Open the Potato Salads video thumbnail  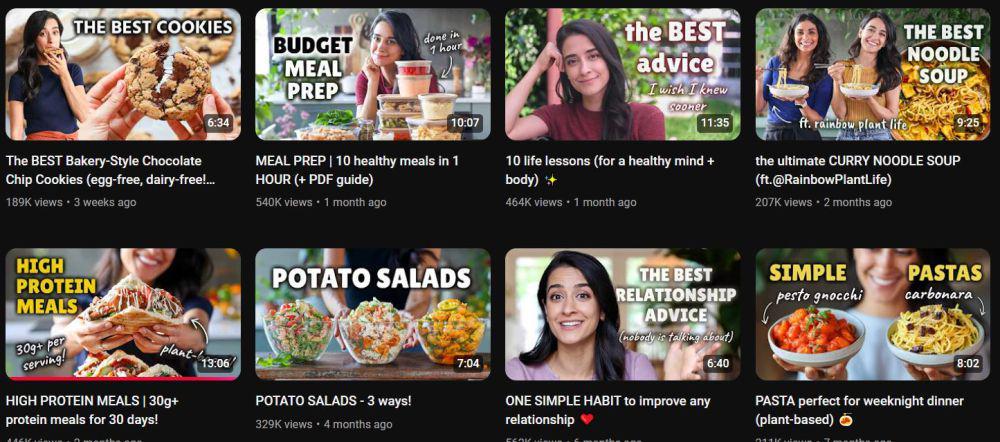coord(373,314)
